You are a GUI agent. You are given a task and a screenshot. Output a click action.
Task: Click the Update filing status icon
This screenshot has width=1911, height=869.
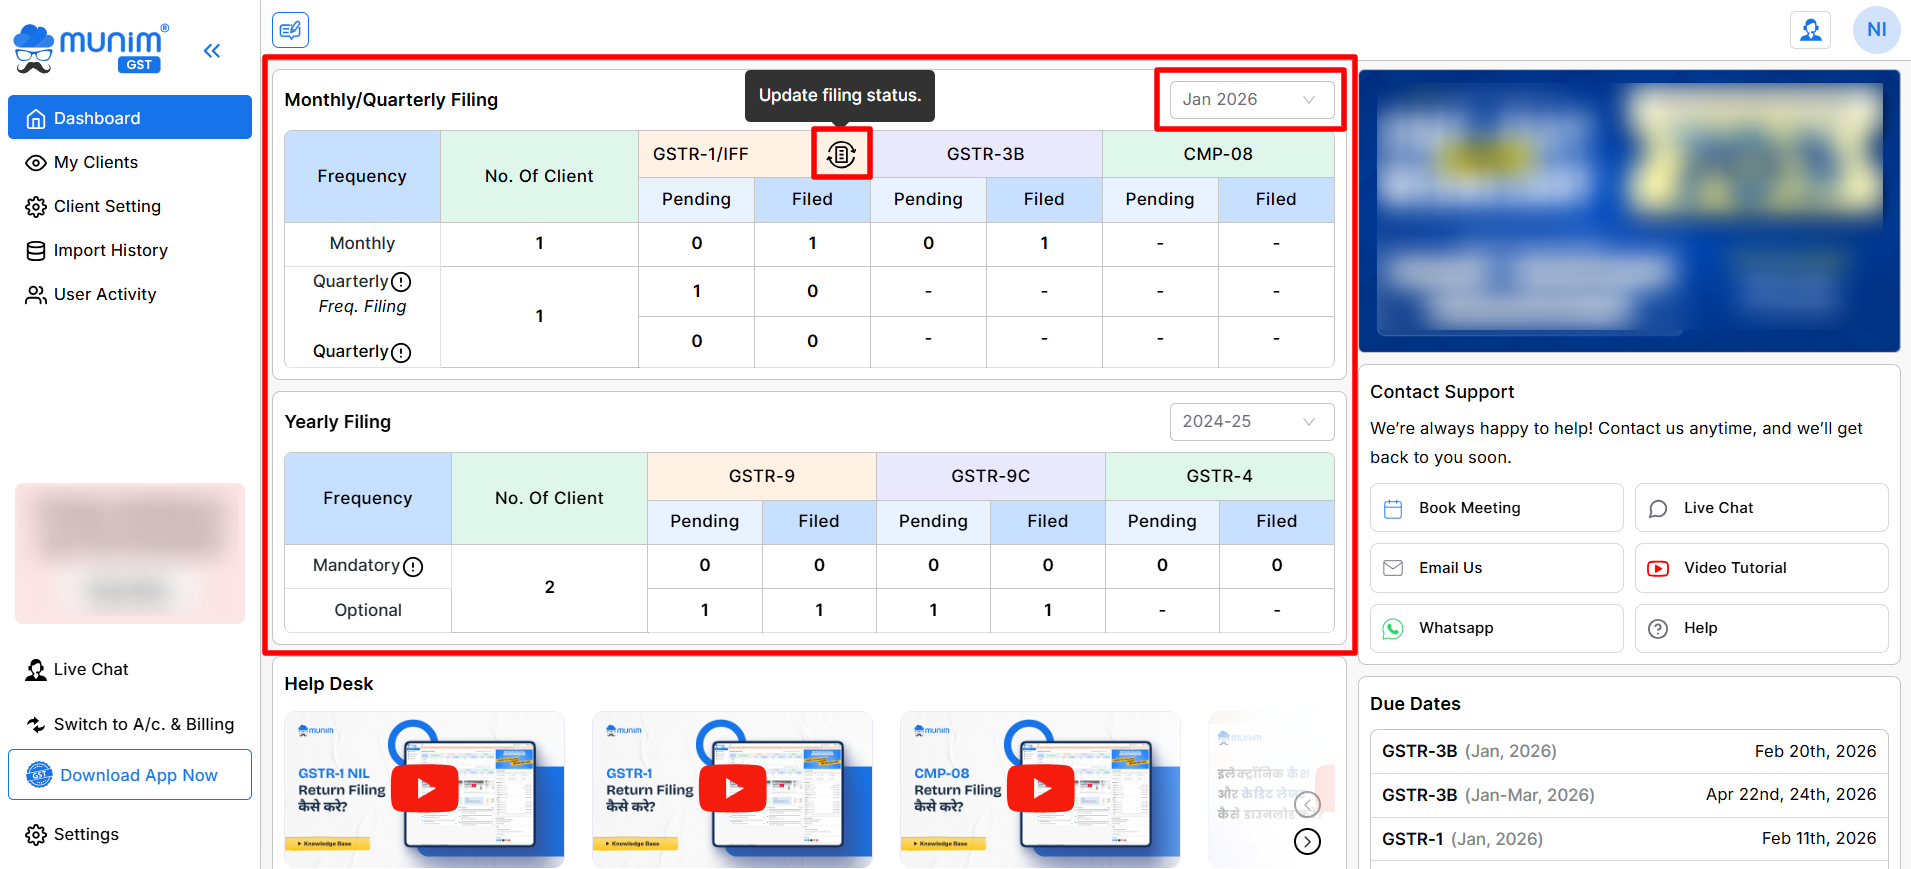tap(841, 154)
